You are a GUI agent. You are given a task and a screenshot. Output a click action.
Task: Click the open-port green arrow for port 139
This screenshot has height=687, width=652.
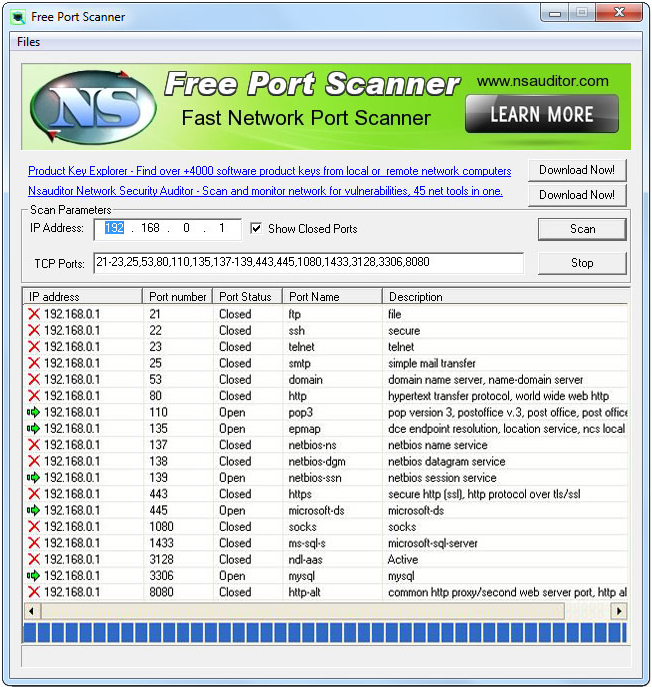[x=33, y=478]
